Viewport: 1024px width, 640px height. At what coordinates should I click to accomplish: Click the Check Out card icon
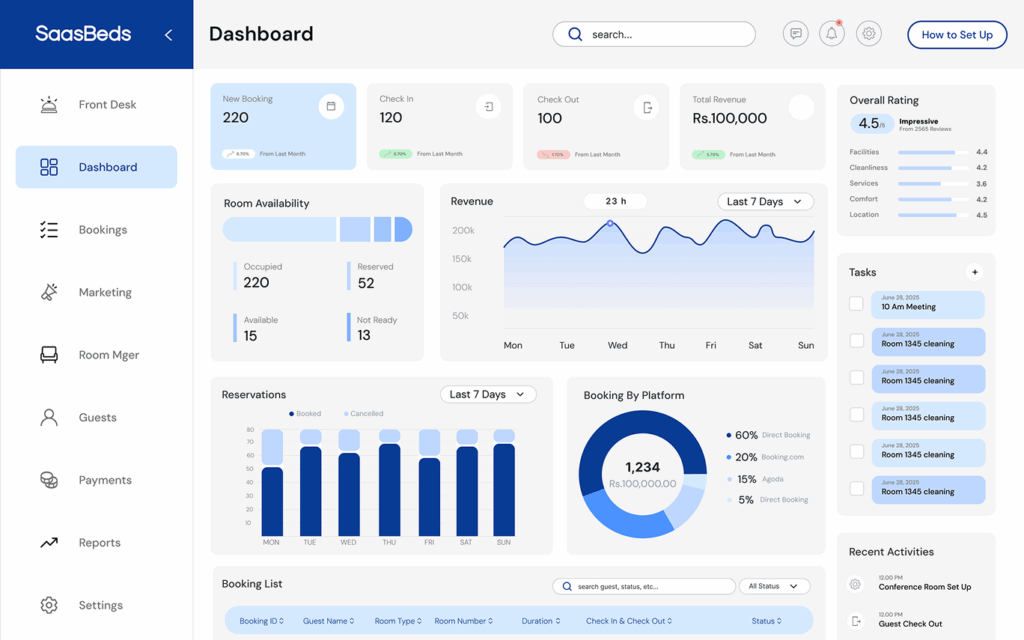pyautogui.click(x=647, y=107)
